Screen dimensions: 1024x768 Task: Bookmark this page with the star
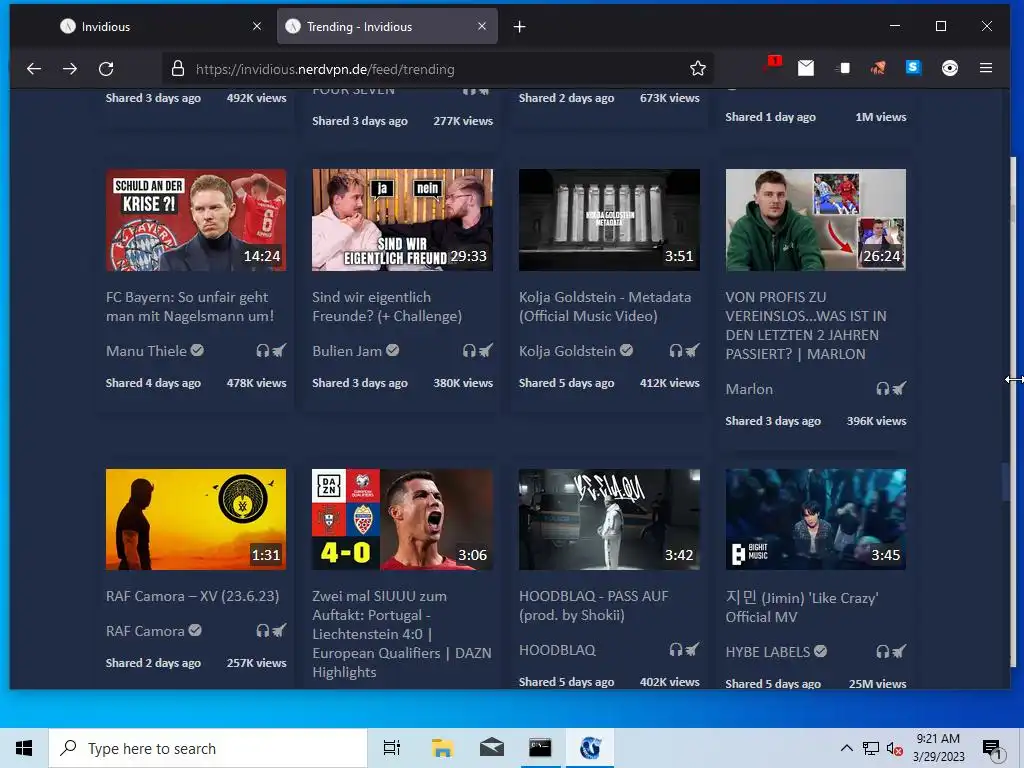click(697, 69)
